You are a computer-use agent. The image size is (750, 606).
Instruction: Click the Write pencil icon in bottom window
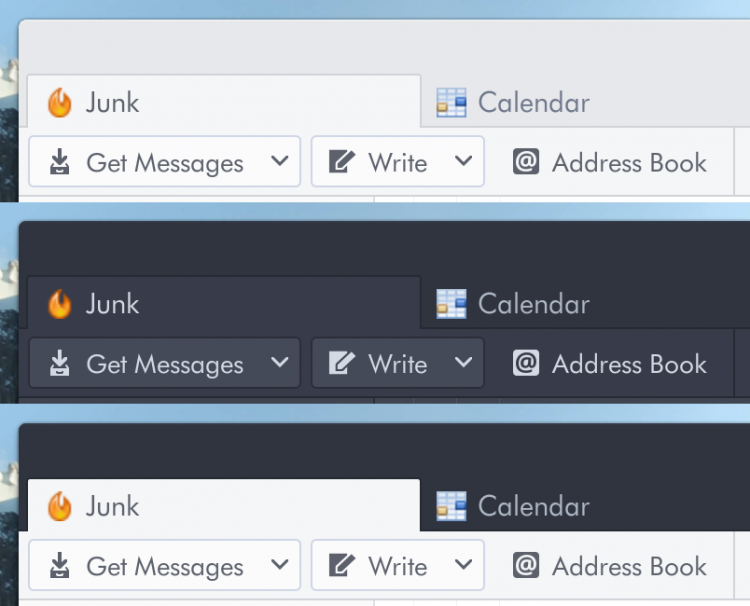point(342,565)
